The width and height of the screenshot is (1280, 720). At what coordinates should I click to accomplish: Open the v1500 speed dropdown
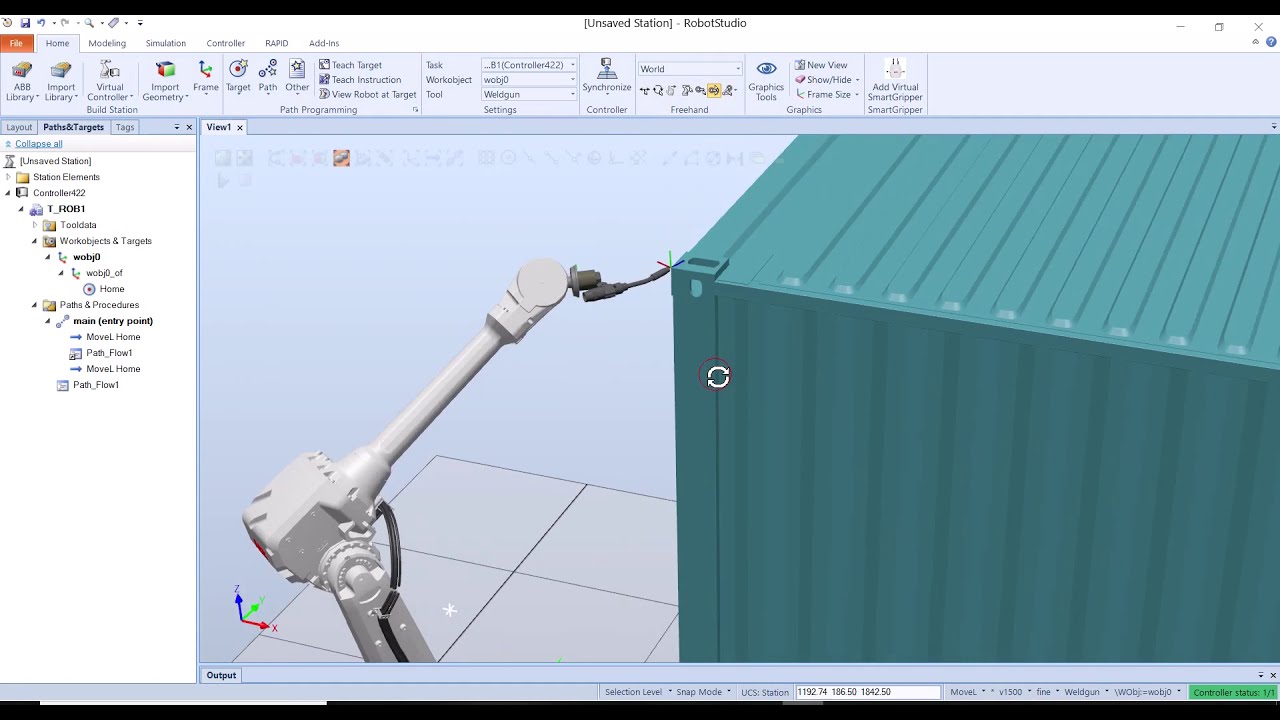(x=1013, y=692)
